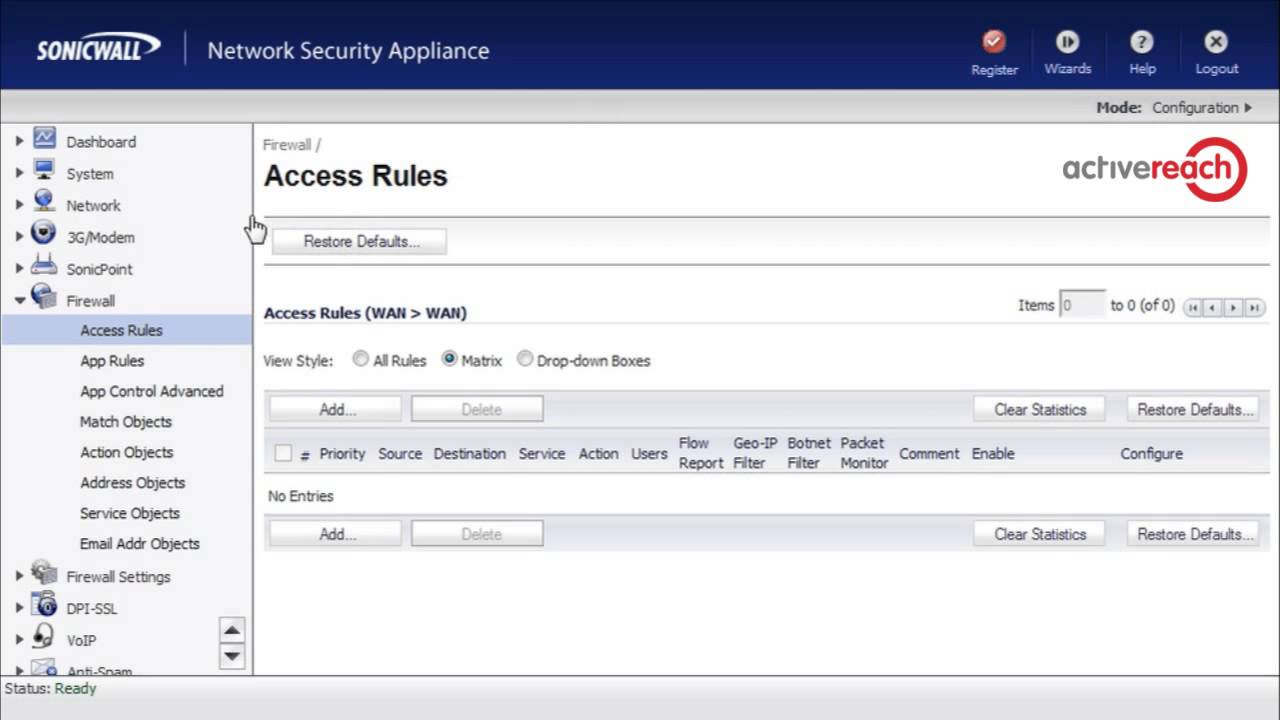Viewport: 1280px width, 720px height.
Task: Click upper table Restore Defaults... button
Action: click(1192, 409)
